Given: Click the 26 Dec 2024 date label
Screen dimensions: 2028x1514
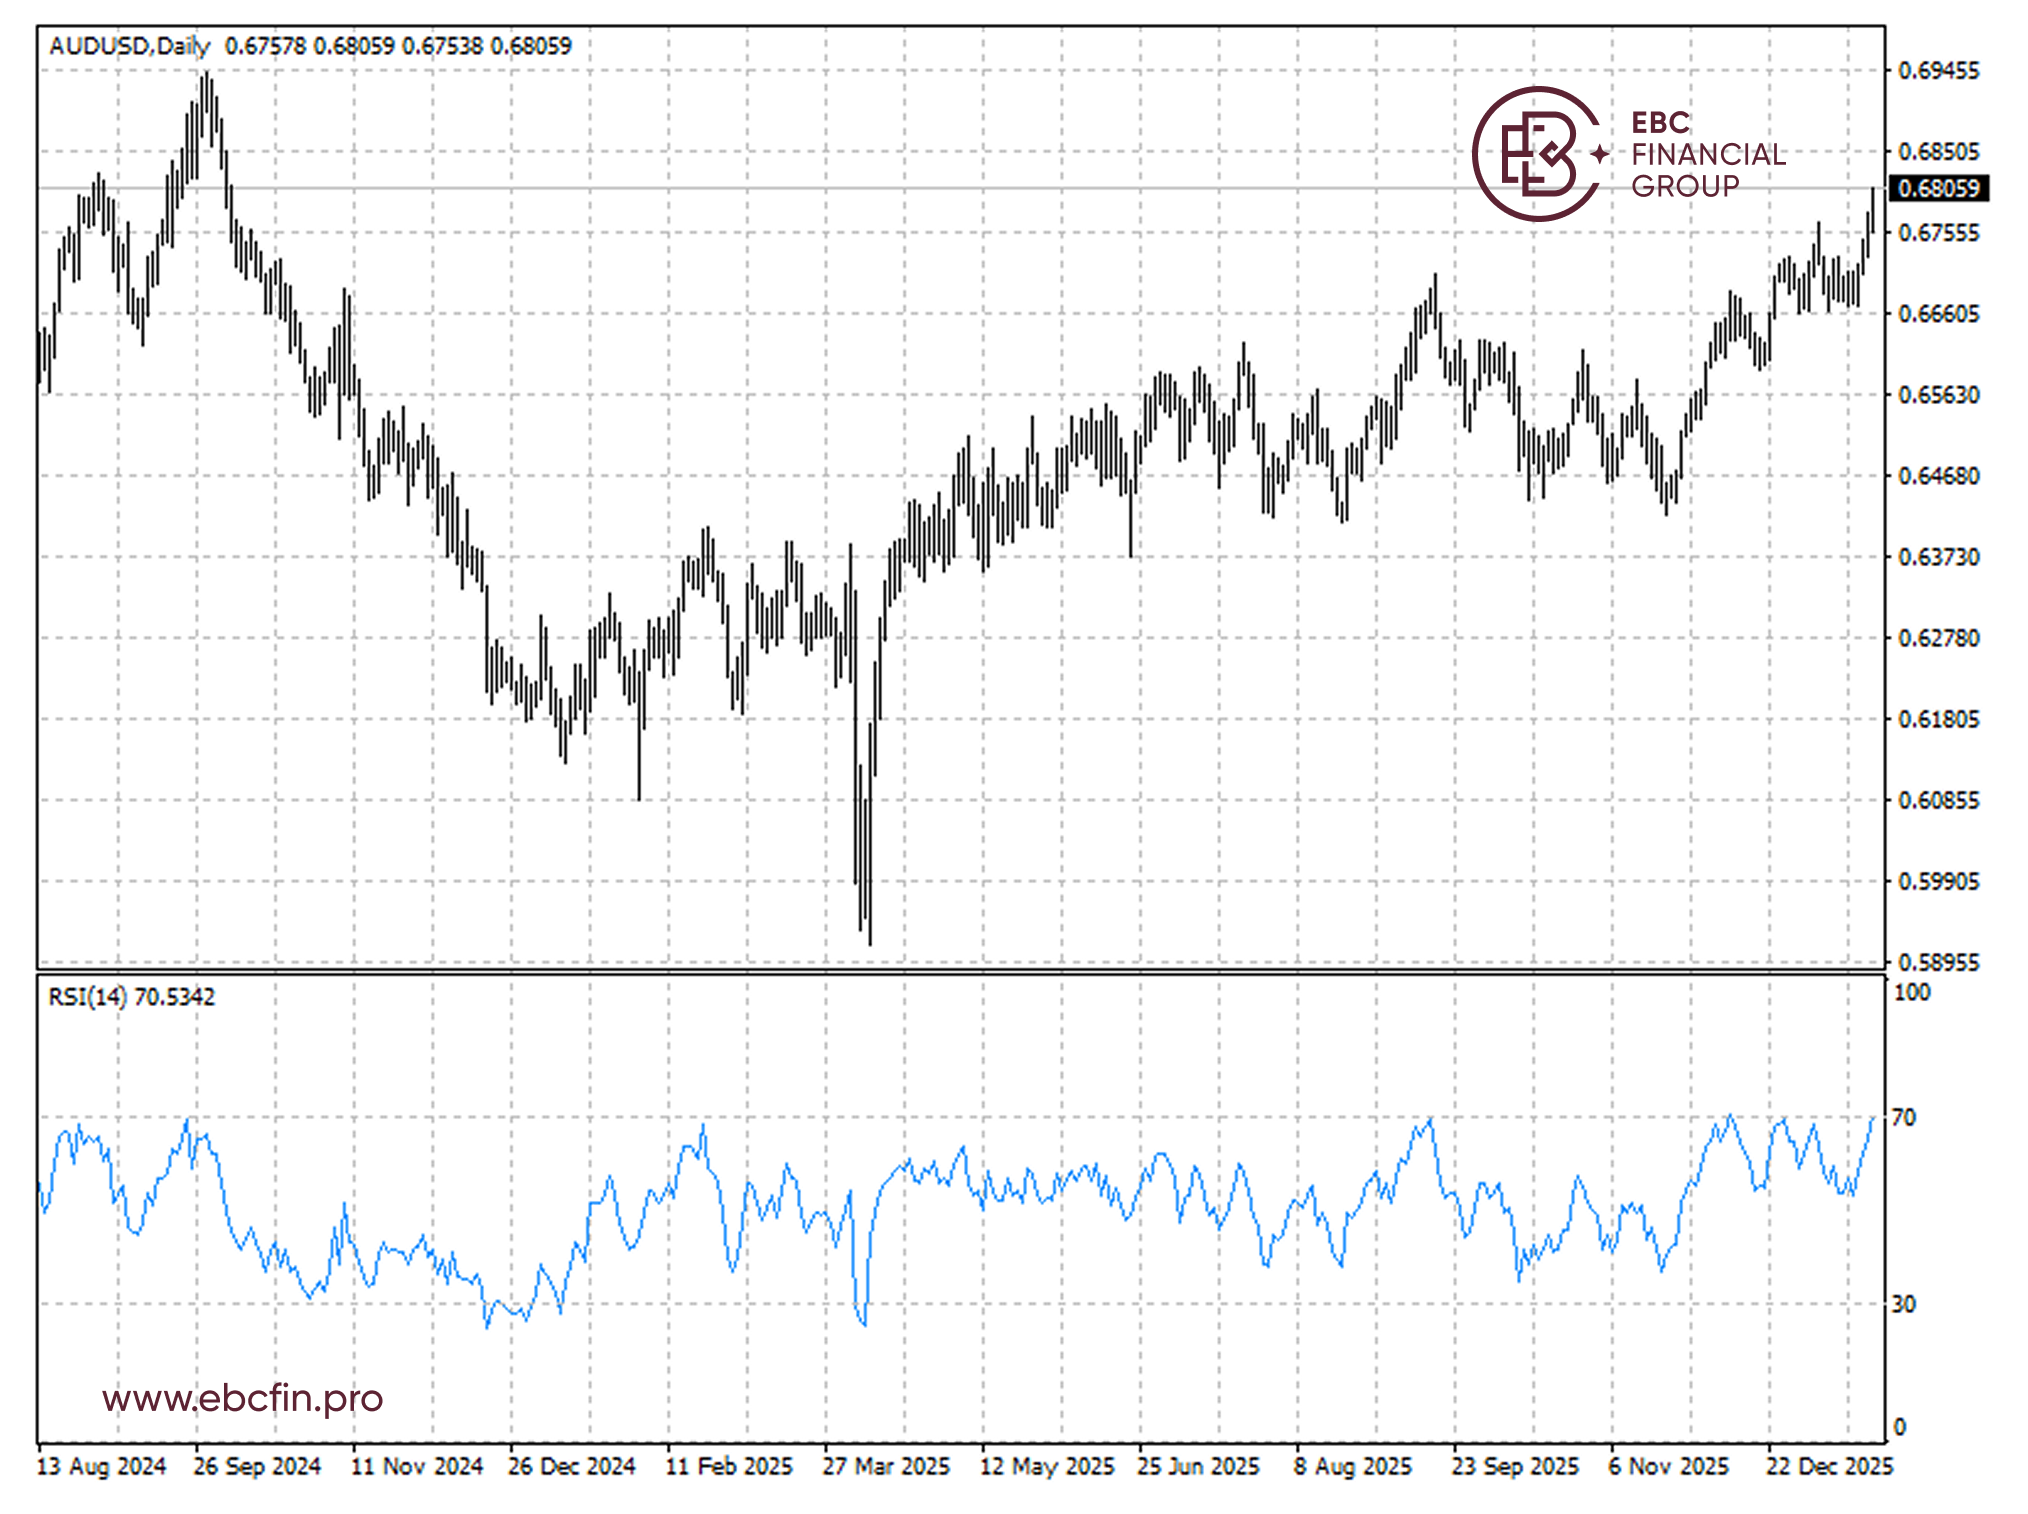Looking at the screenshot, I should [x=571, y=1466].
